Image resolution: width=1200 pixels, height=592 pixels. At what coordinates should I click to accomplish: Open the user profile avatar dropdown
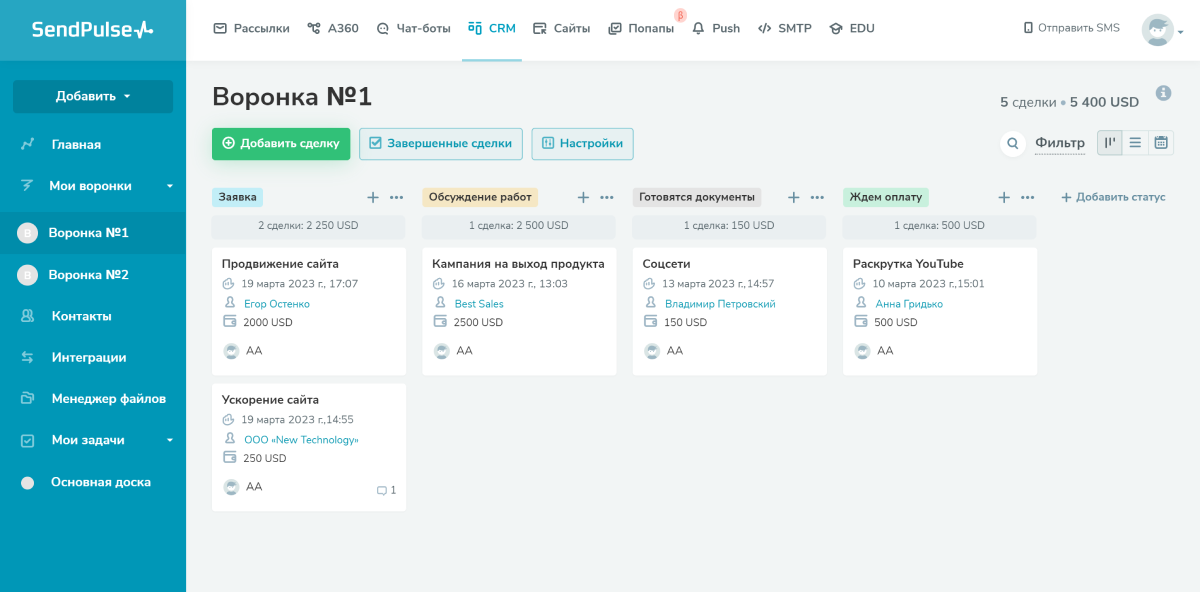click(1157, 30)
